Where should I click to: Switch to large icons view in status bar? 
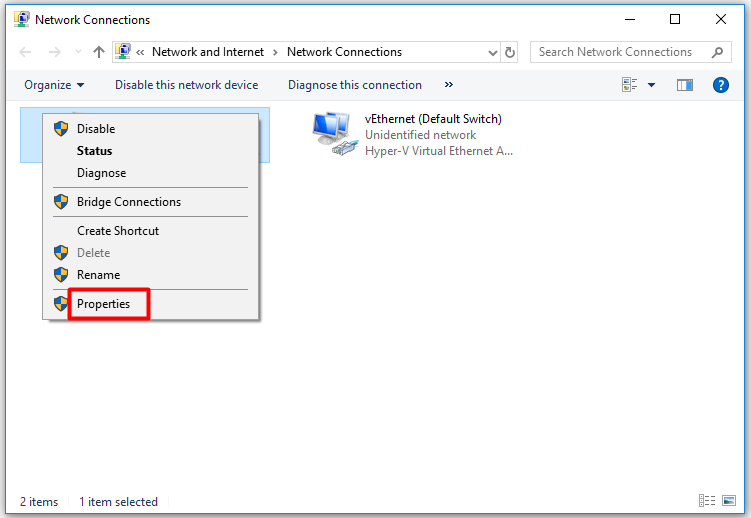729,501
